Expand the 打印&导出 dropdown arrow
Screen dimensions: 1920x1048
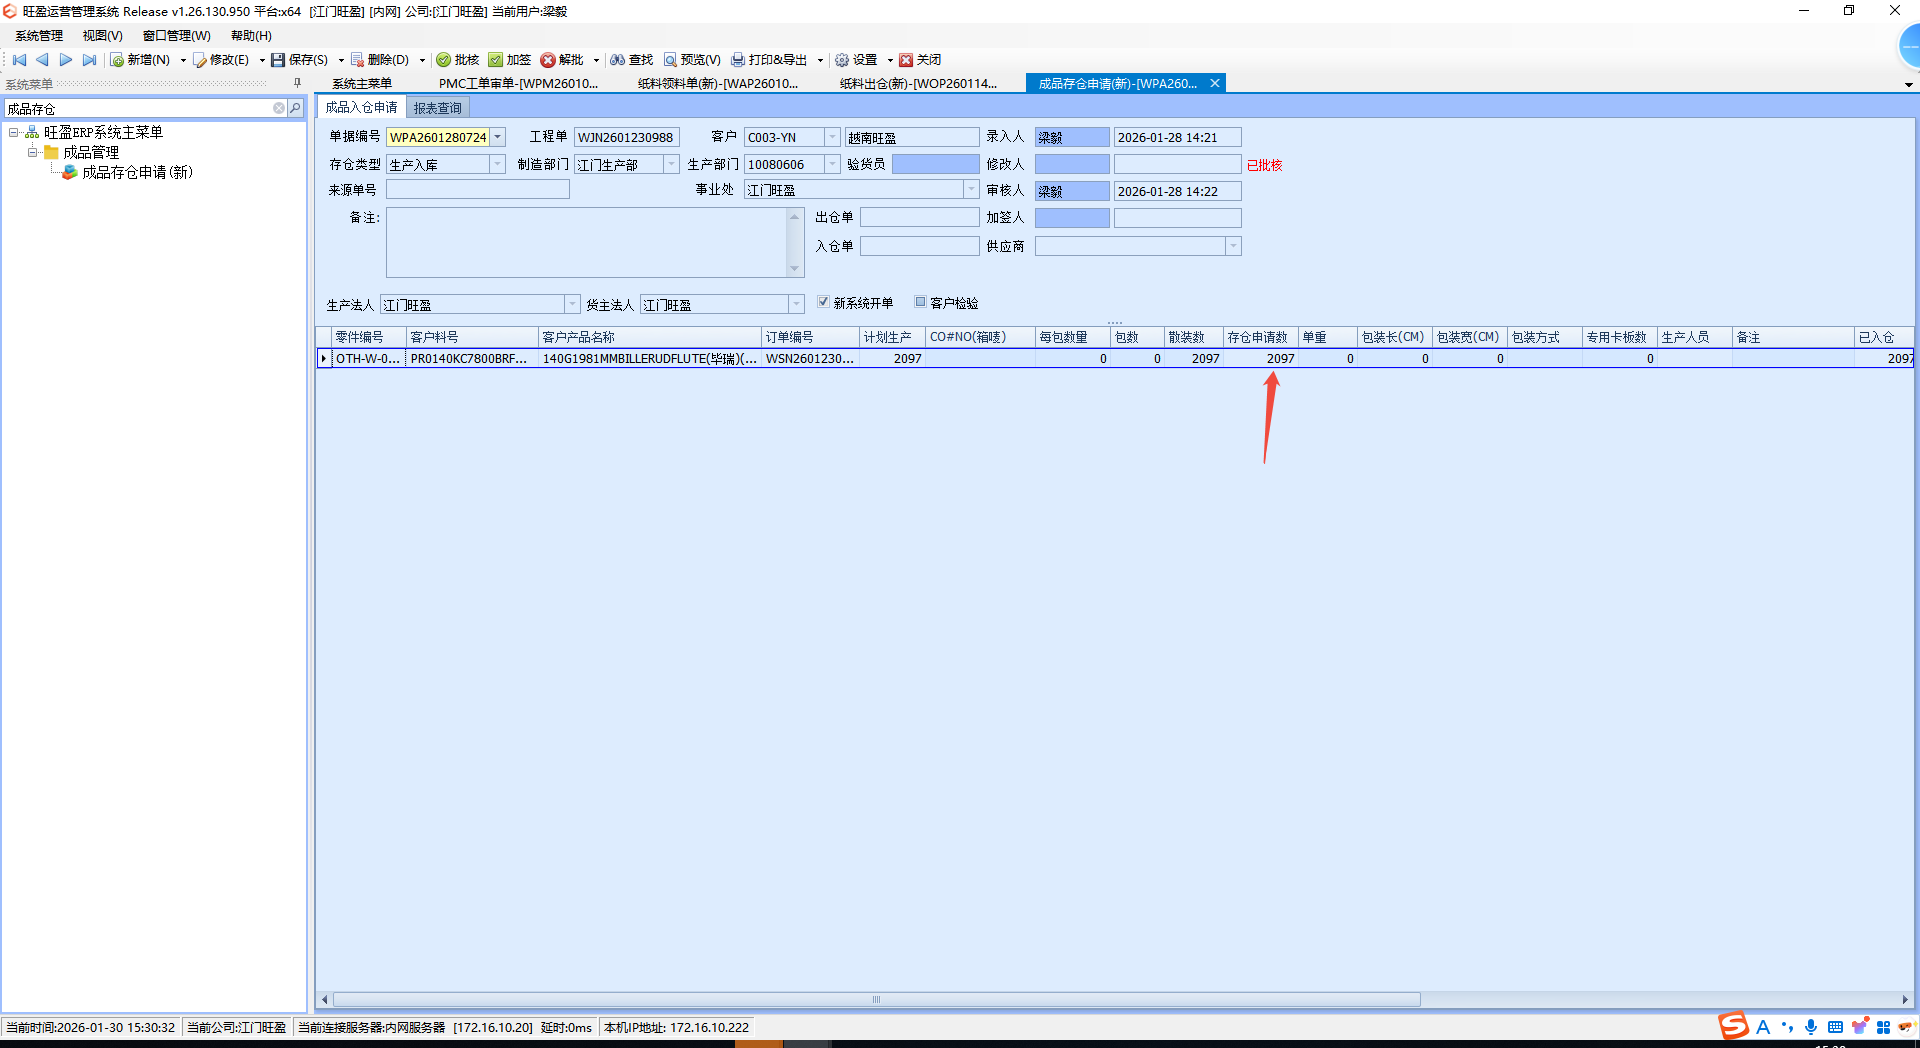(x=820, y=60)
